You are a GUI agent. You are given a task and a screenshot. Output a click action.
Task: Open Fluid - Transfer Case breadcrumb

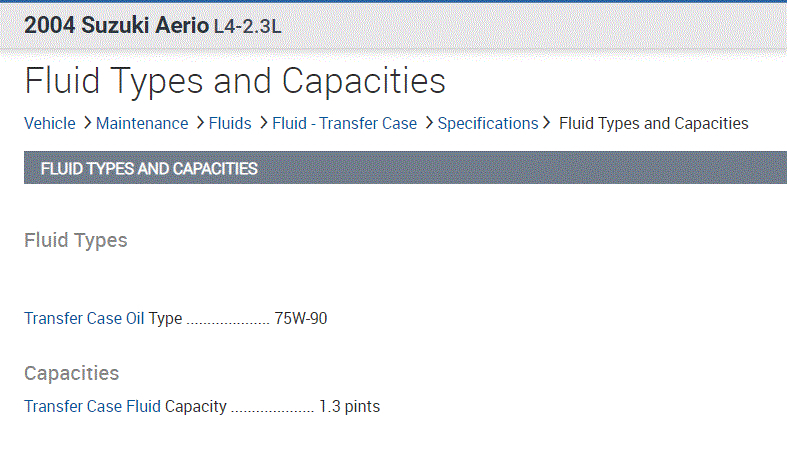point(345,124)
